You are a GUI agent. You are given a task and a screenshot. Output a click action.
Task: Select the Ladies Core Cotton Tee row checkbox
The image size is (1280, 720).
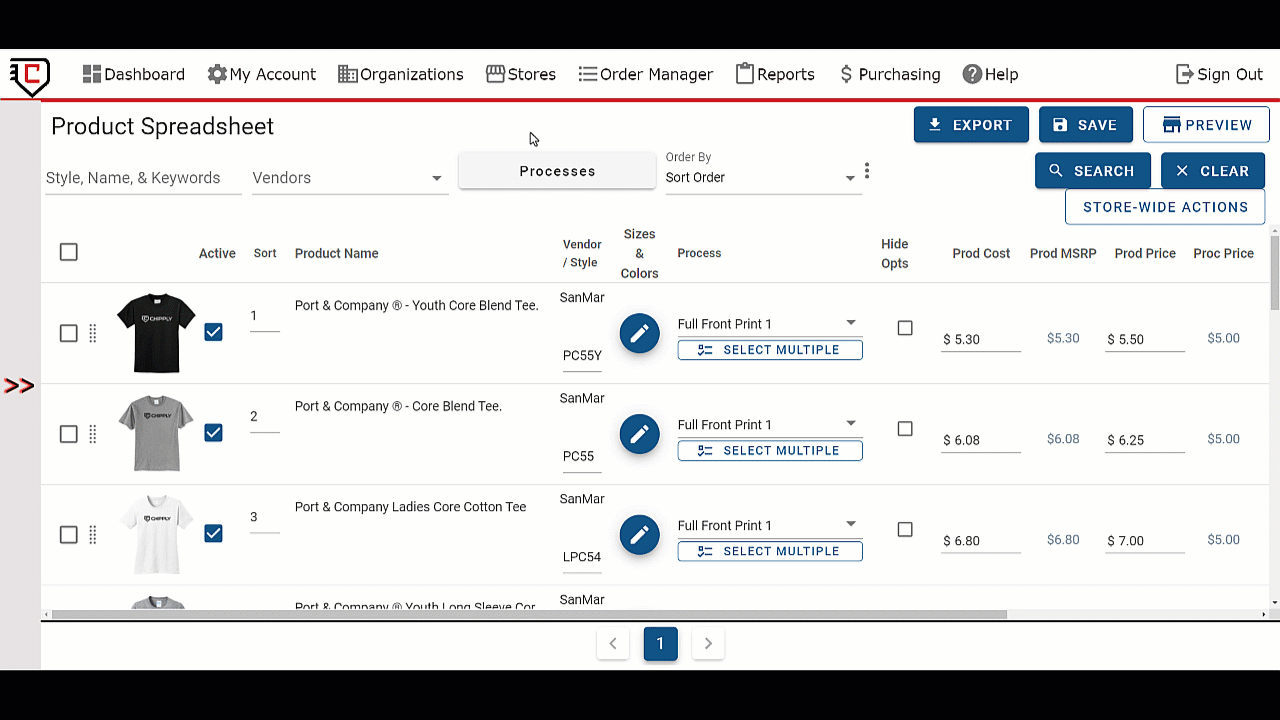(x=68, y=535)
